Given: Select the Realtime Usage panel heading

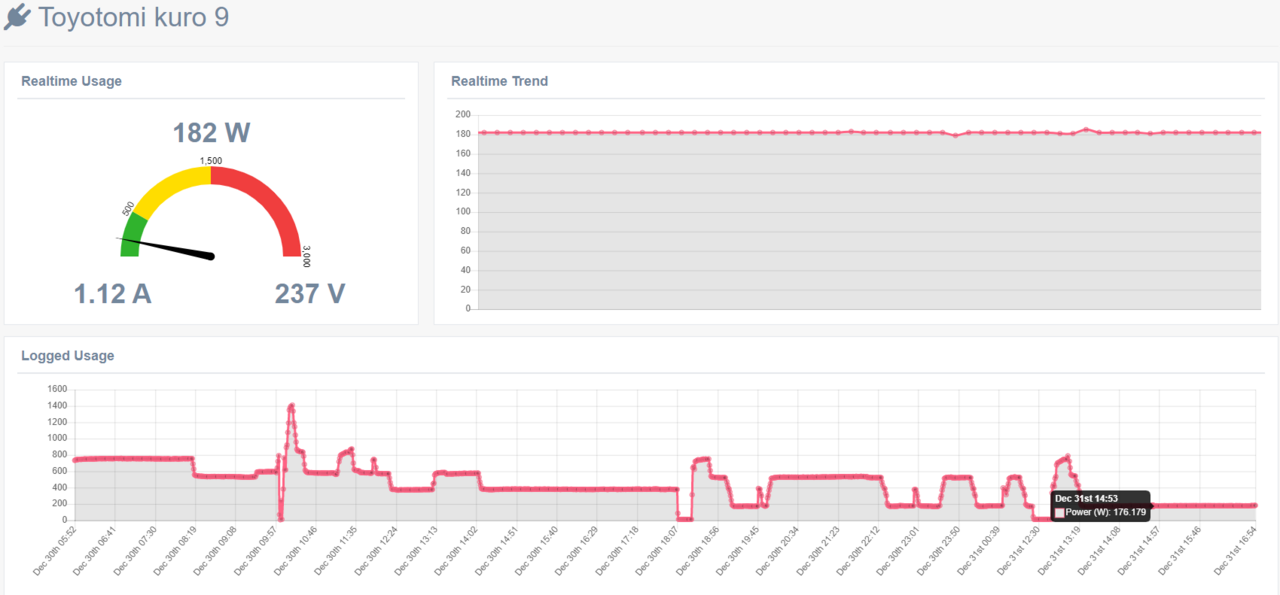Looking at the screenshot, I should [x=71, y=81].
